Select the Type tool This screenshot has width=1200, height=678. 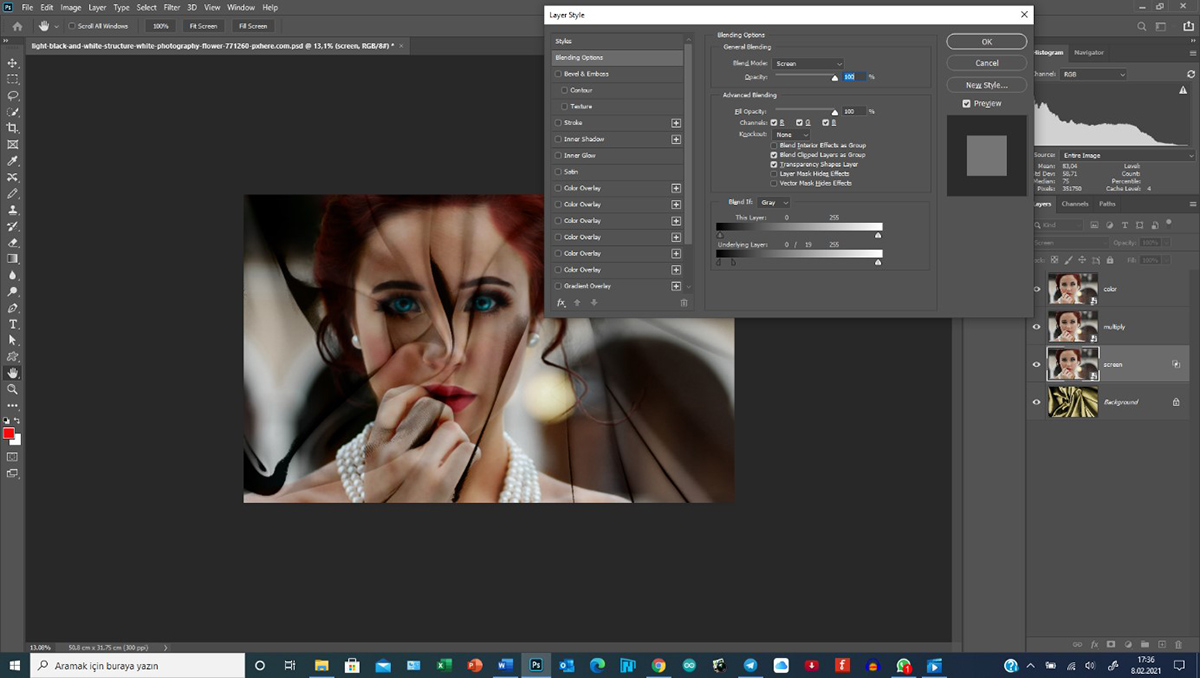(x=13, y=324)
